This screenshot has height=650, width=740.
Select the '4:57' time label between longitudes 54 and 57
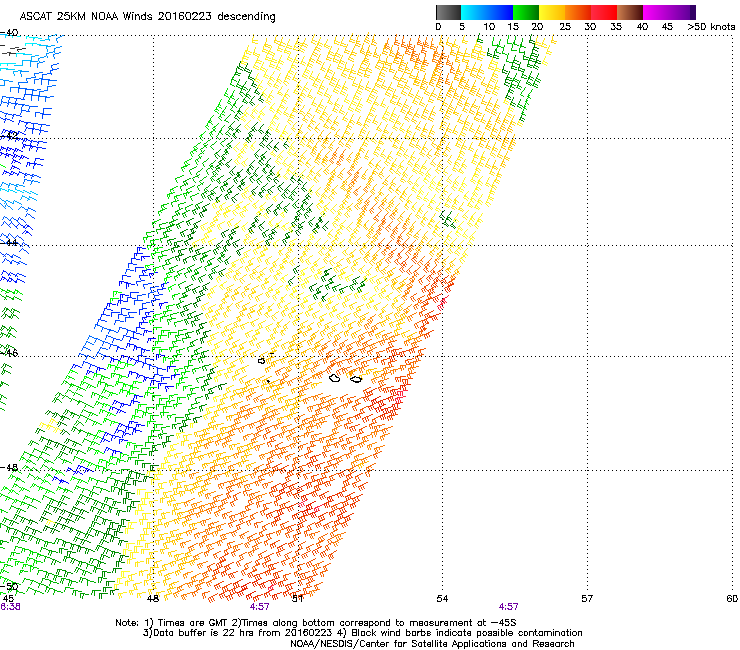pyautogui.click(x=508, y=607)
